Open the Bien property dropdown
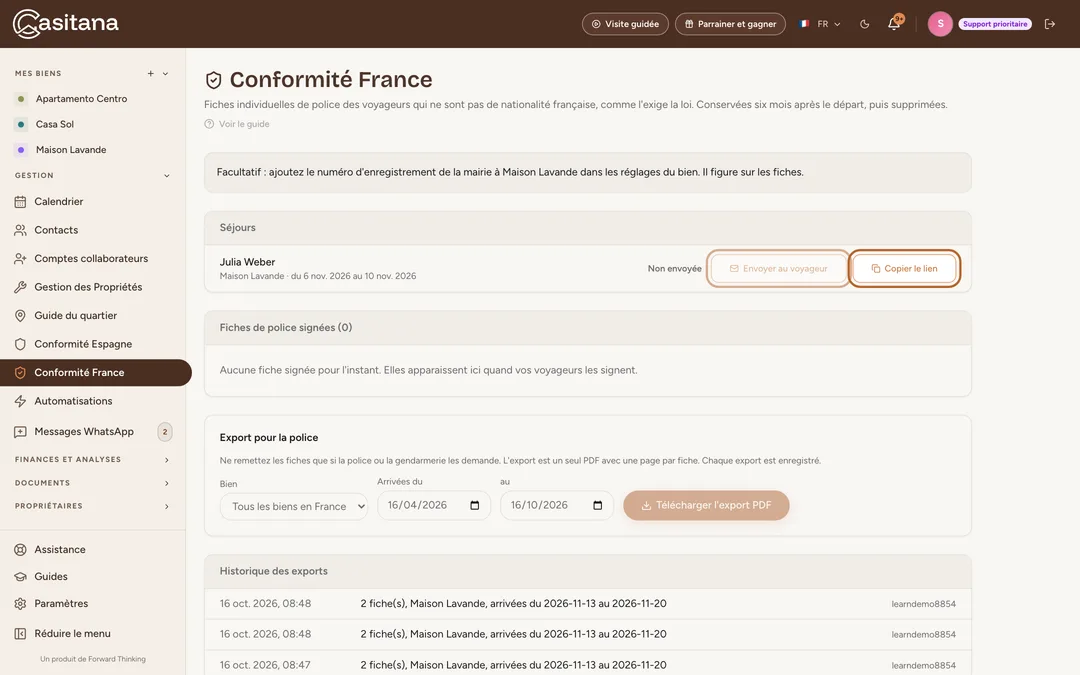The height and width of the screenshot is (675, 1080). (x=294, y=506)
